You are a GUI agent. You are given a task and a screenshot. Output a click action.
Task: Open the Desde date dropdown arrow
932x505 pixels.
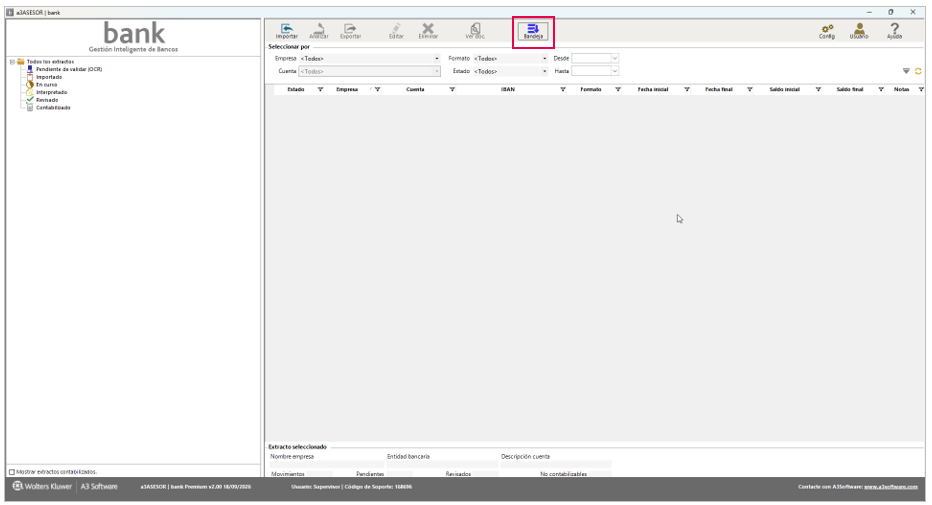pyautogui.click(x=615, y=59)
